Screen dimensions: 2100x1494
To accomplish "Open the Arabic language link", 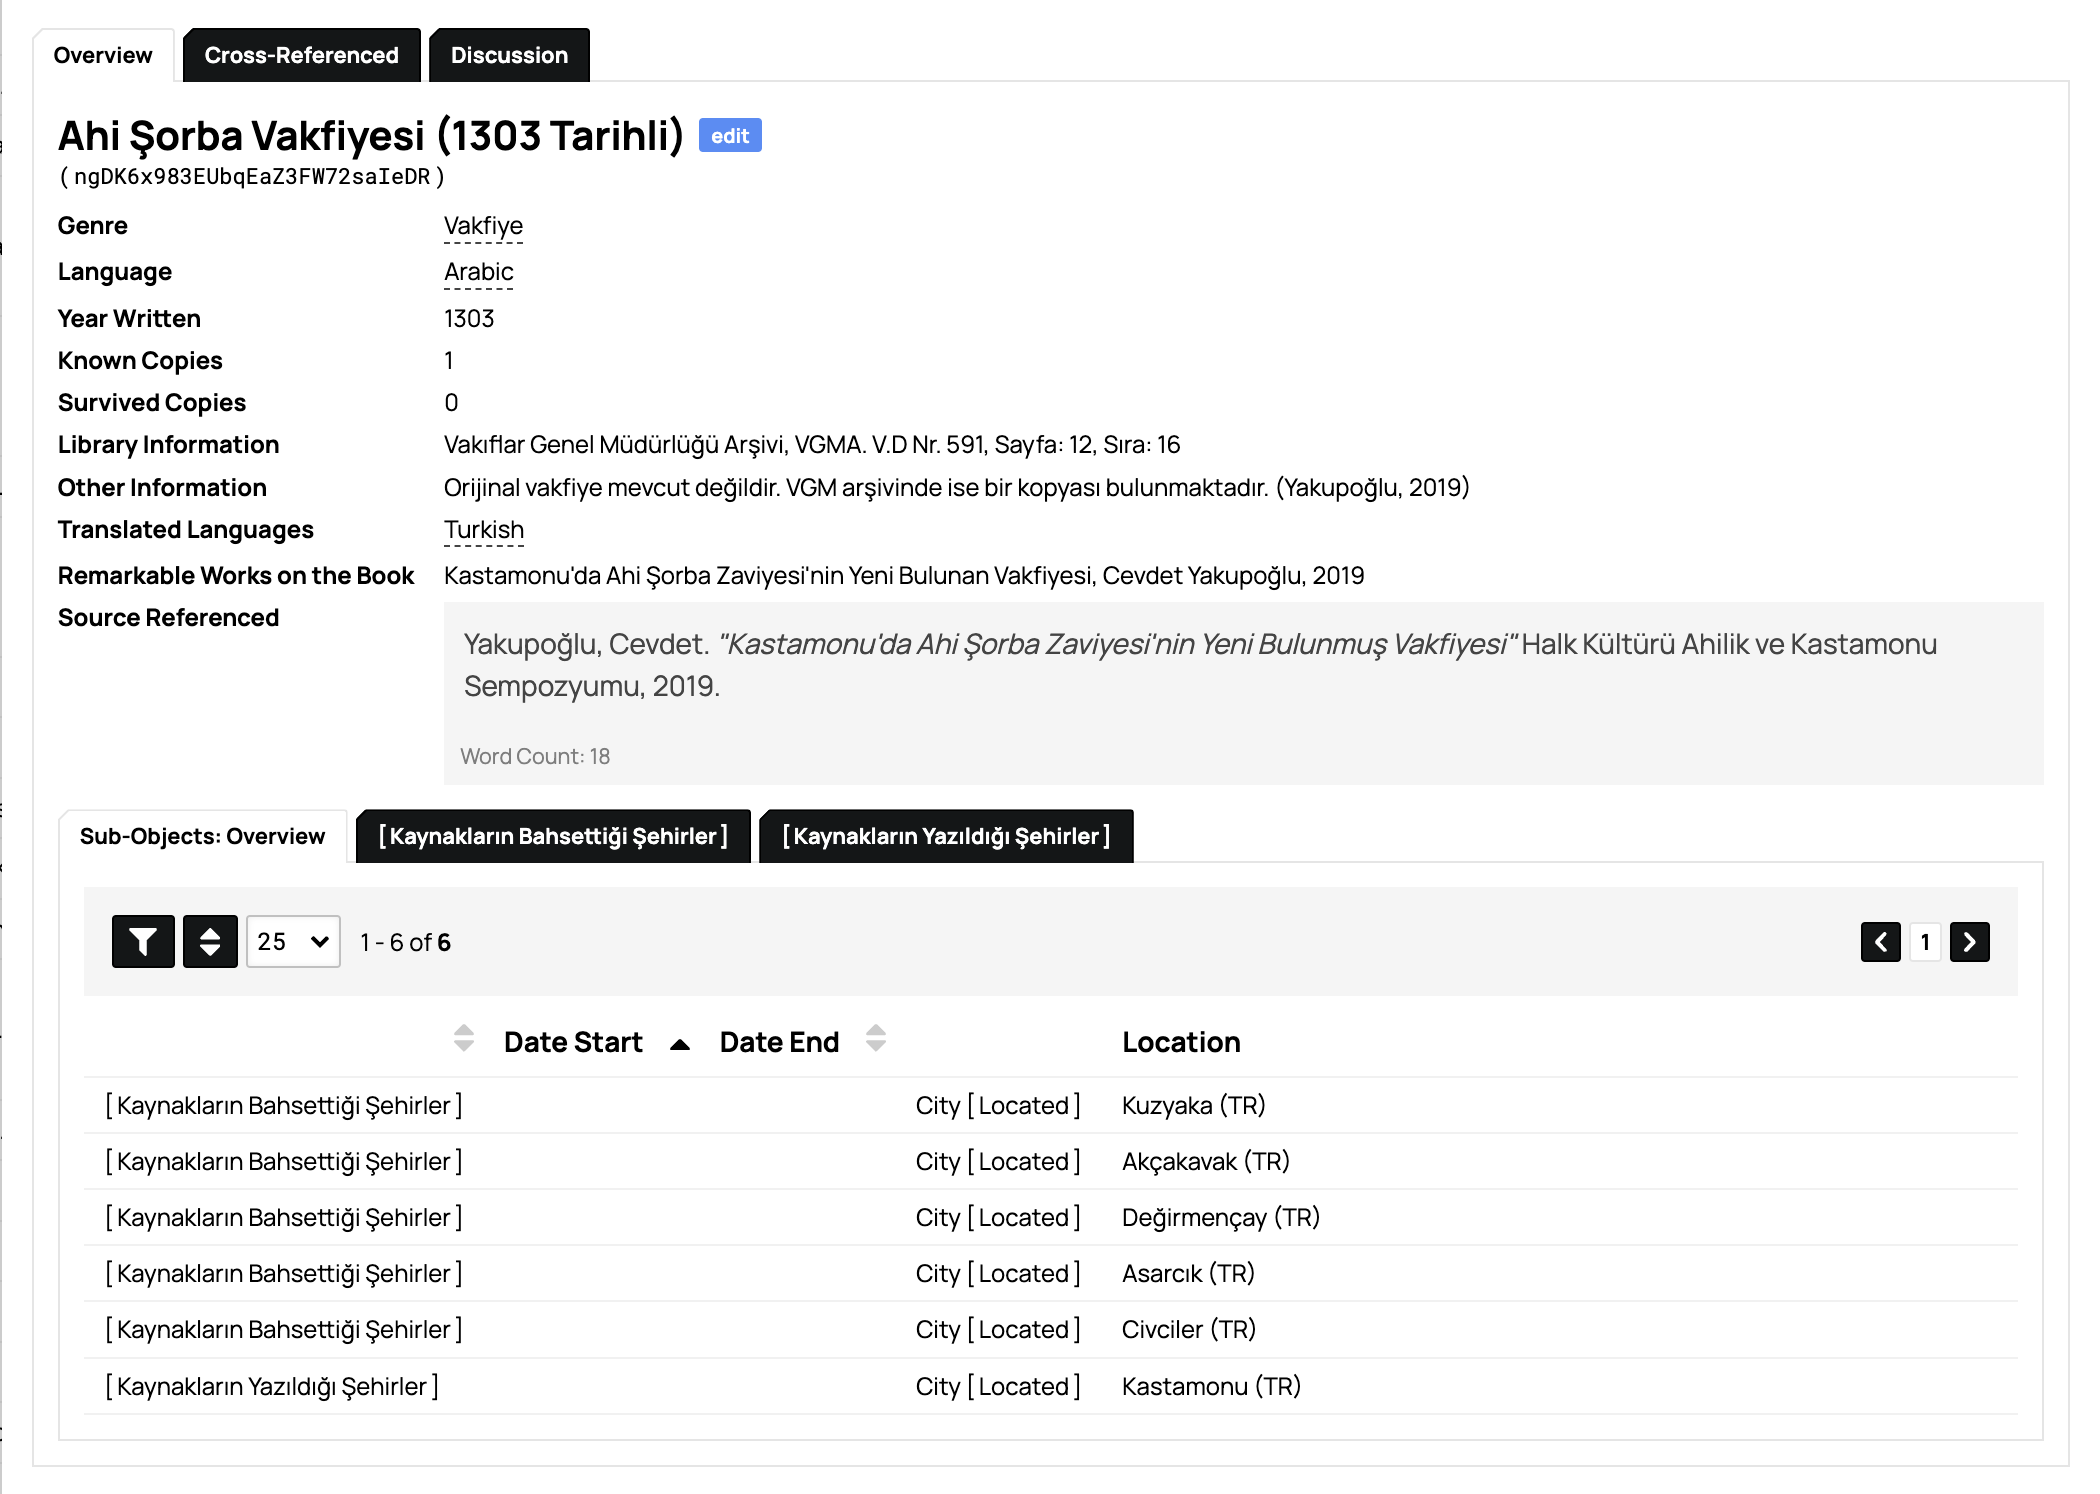I will coord(478,271).
